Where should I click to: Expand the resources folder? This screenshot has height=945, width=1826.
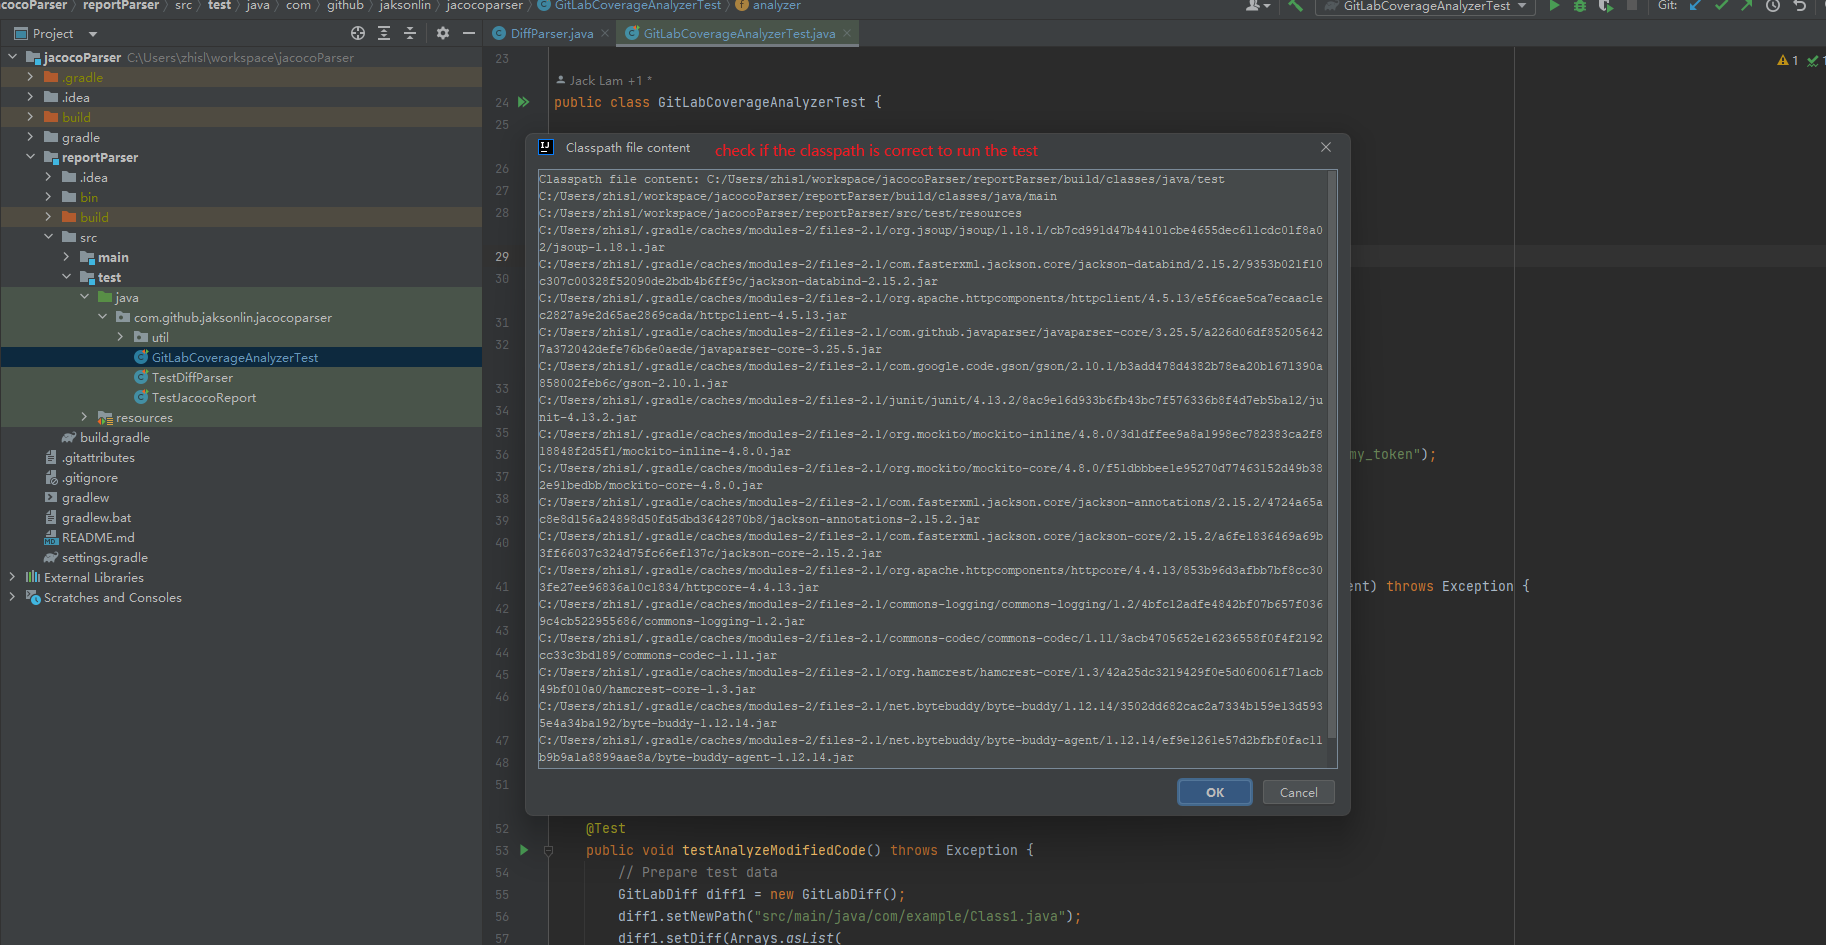click(84, 417)
